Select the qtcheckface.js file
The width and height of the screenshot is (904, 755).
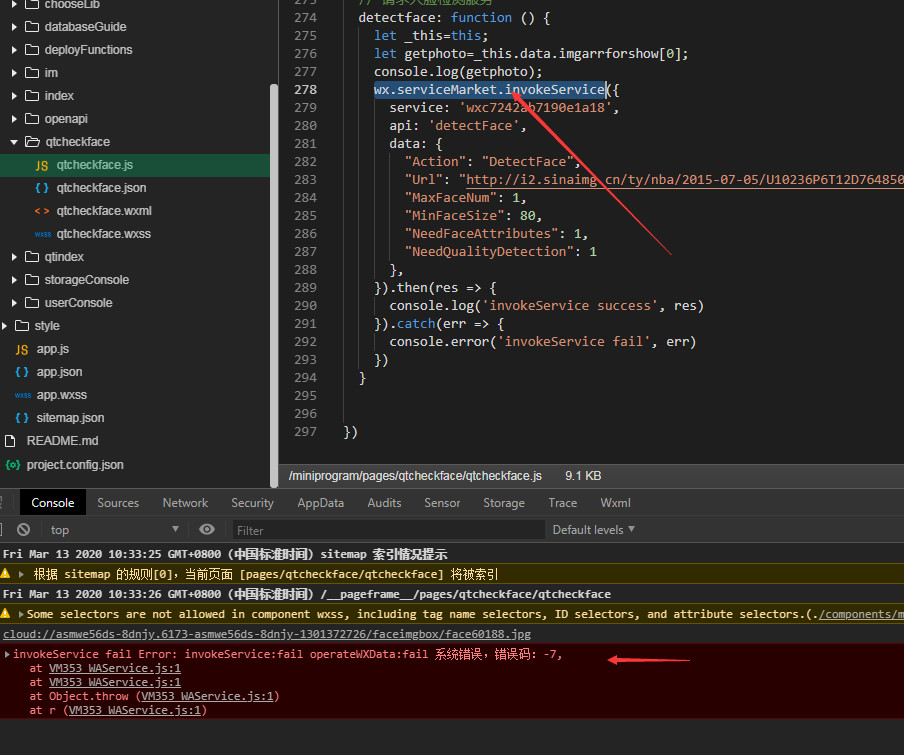135,165
